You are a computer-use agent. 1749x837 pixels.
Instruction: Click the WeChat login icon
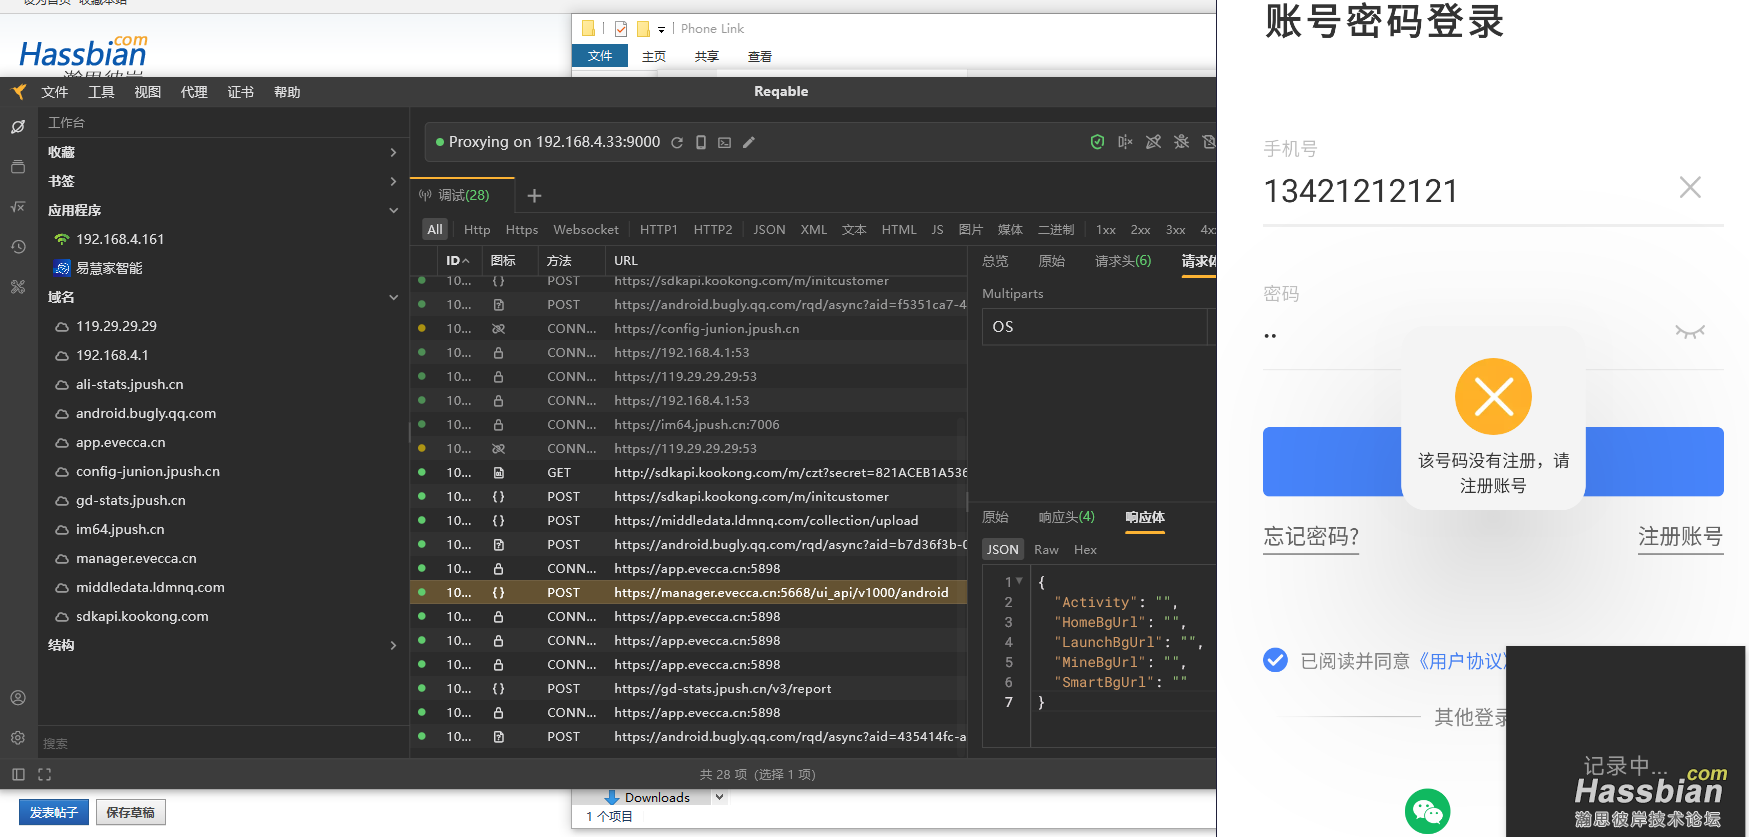click(1428, 811)
